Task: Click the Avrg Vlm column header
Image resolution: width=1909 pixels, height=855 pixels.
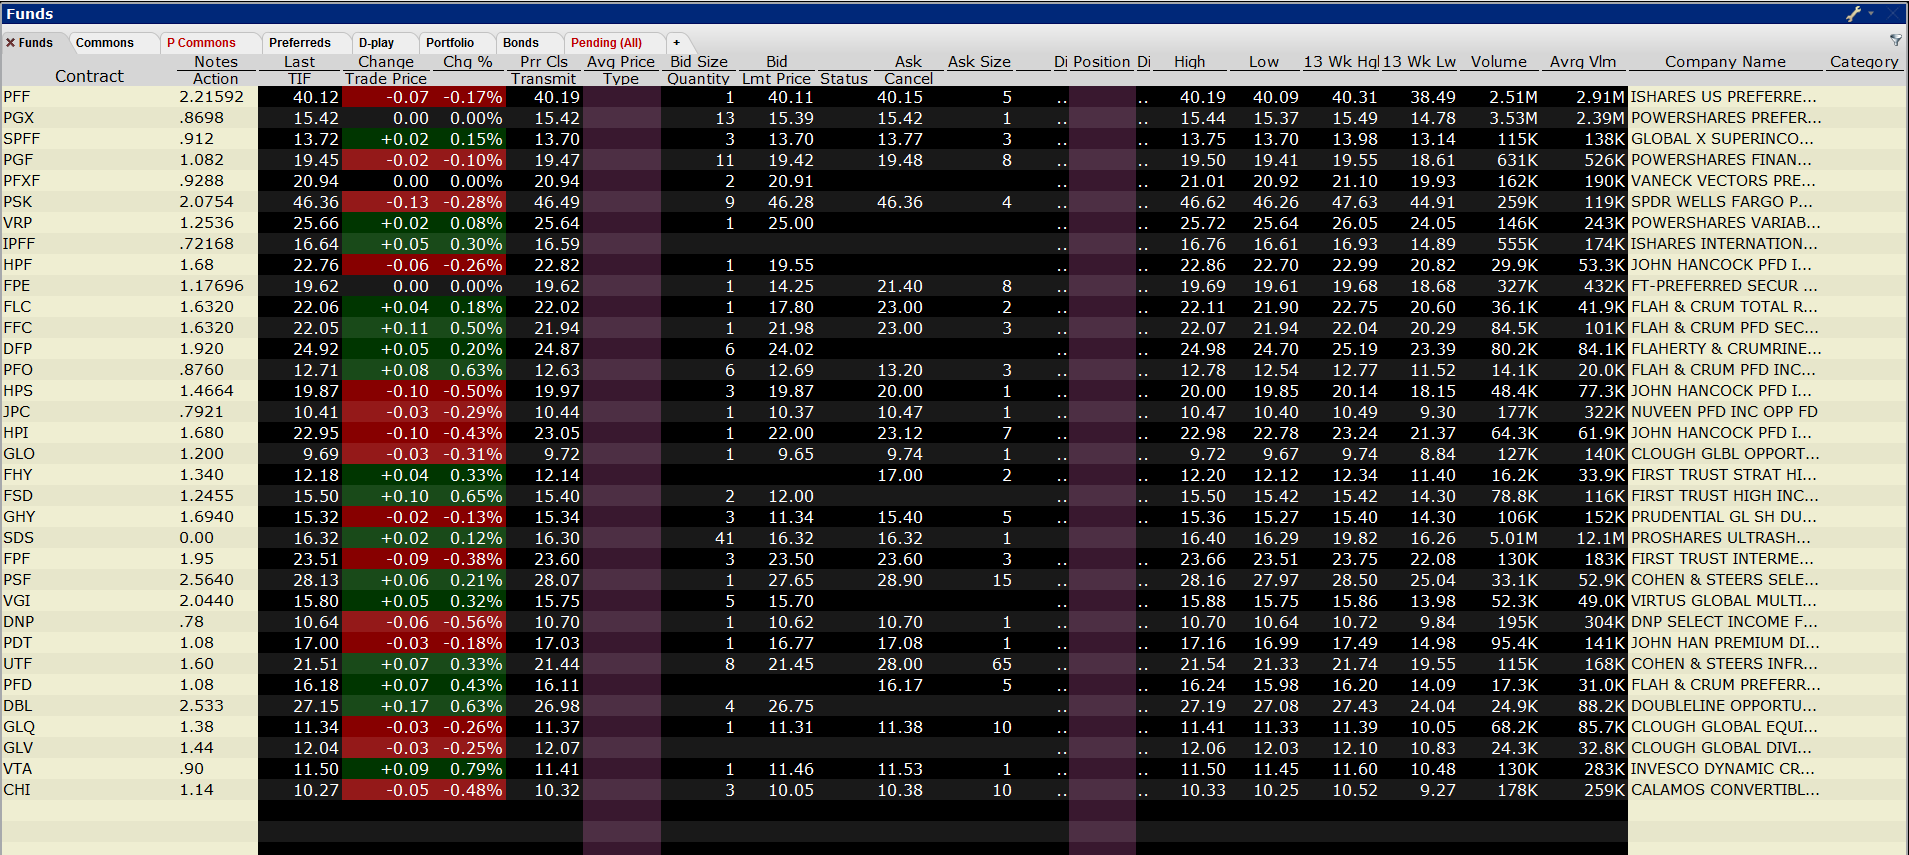Action: coord(1582,62)
